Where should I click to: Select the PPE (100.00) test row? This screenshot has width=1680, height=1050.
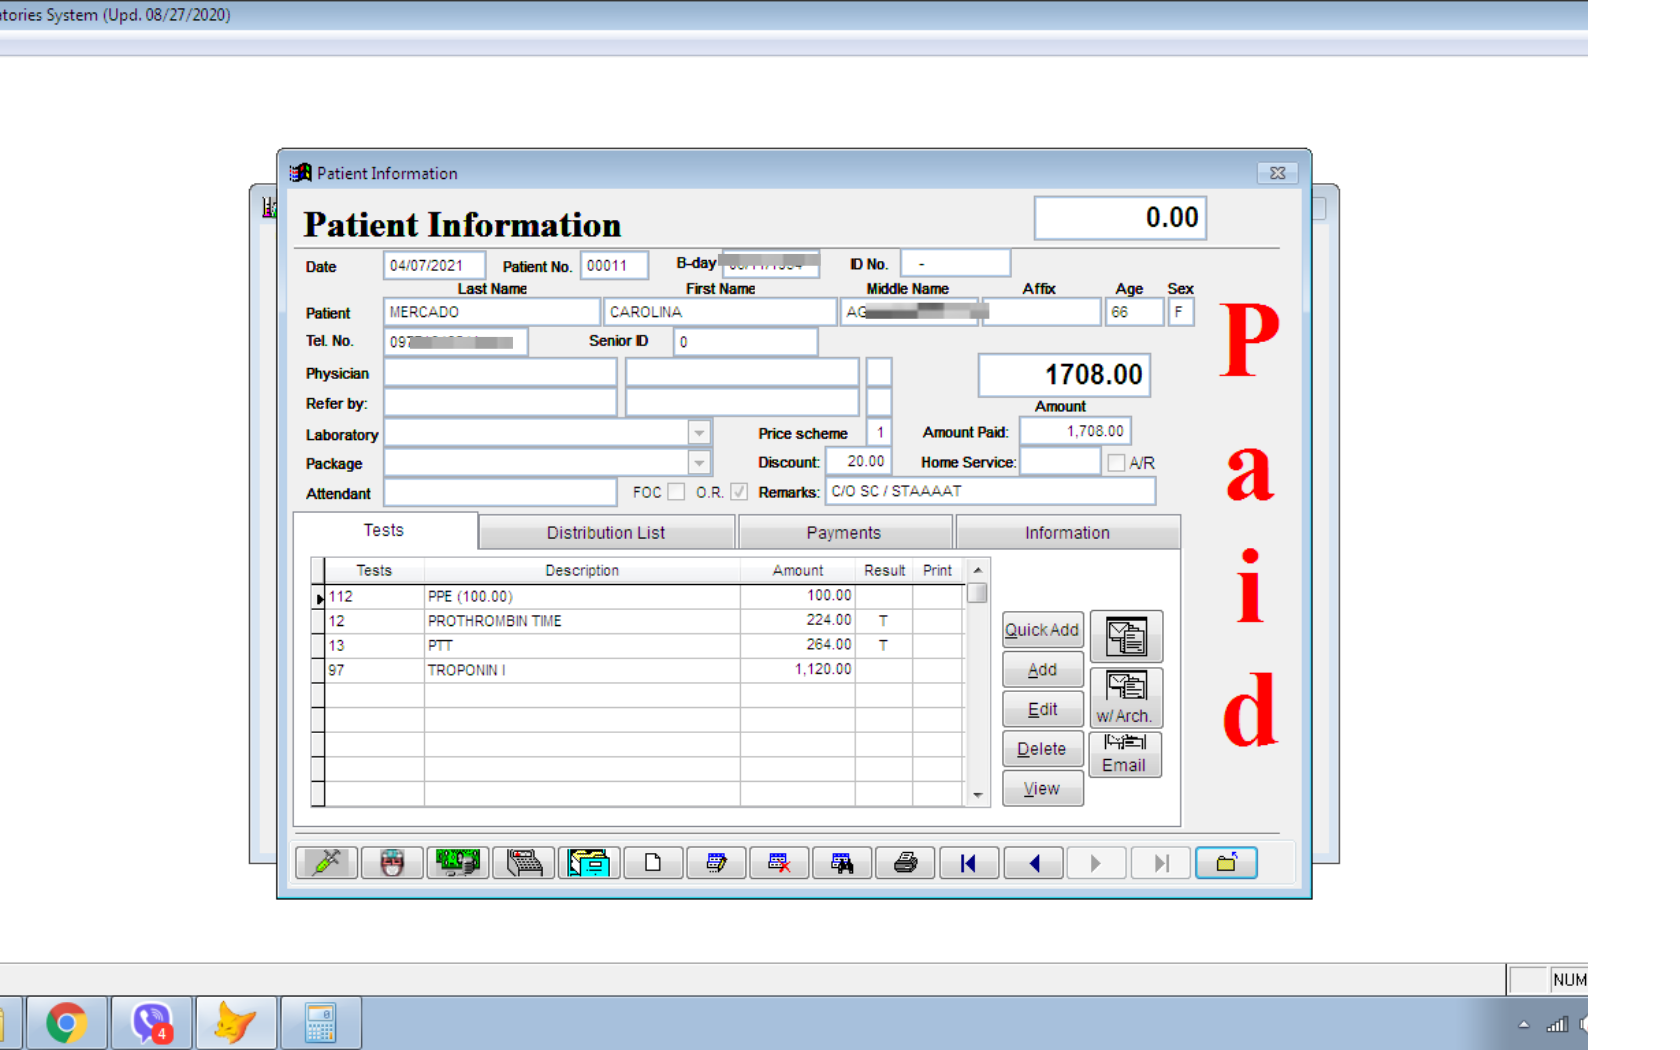pos(638,597)
